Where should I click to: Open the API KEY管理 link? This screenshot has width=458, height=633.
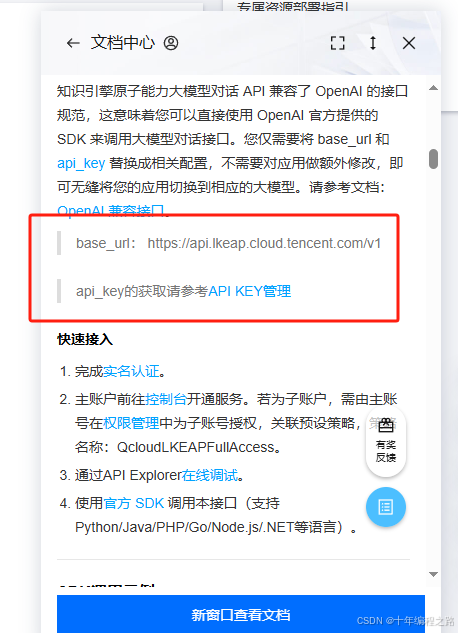pos(249,291)
